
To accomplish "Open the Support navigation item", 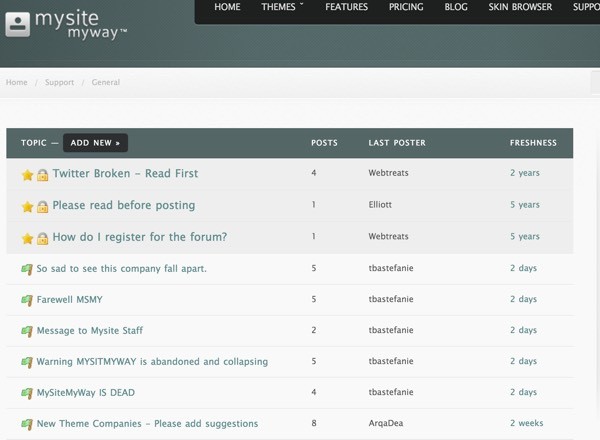I will coord(586,7).
